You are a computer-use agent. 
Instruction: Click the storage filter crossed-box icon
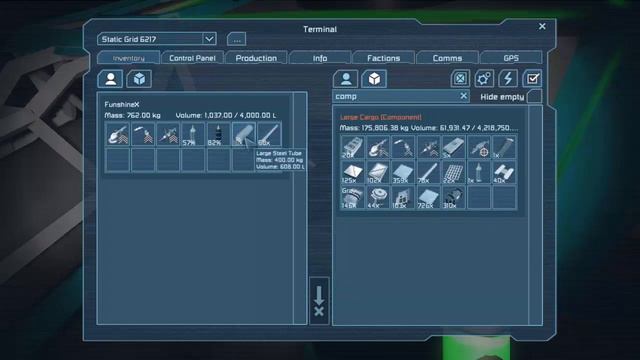click(x=460, y=79)
